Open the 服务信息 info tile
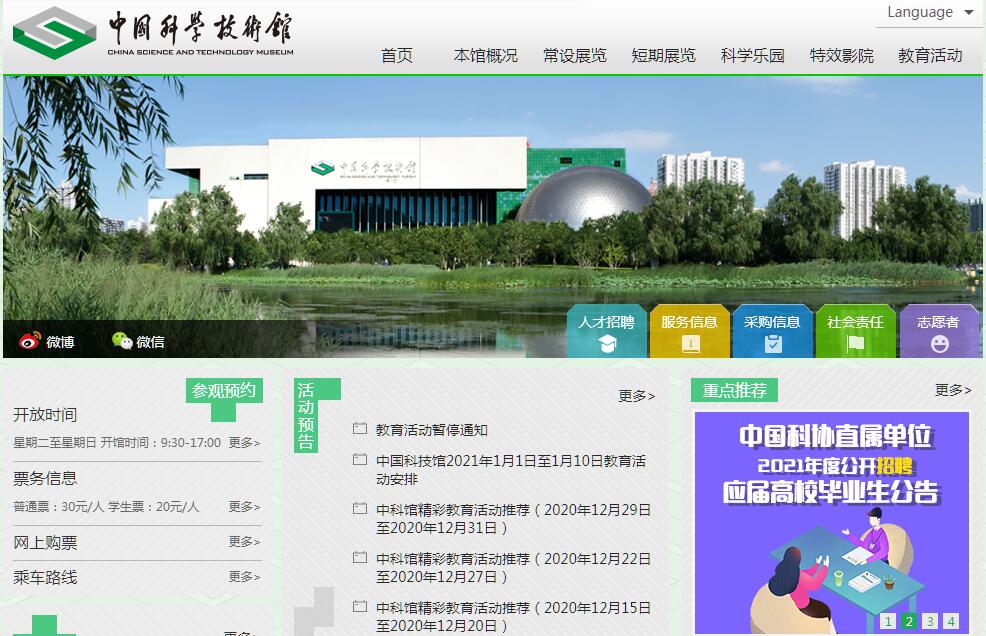This screenshot has width=986, height=636. pos(689,332)
